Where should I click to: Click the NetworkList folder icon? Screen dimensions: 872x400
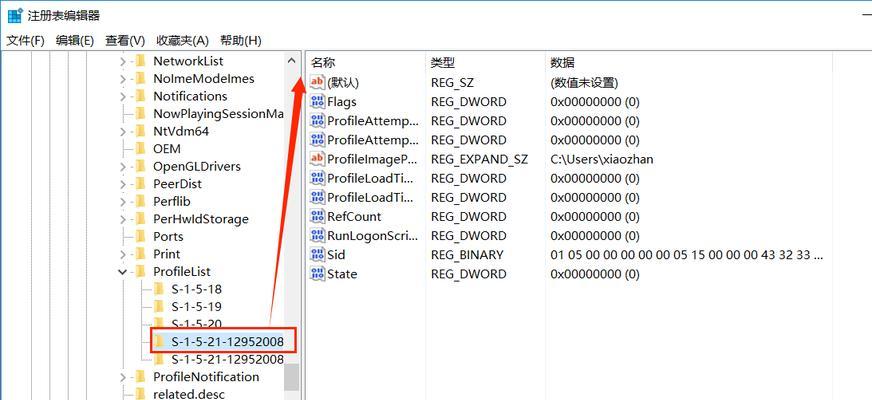[140, 61]
